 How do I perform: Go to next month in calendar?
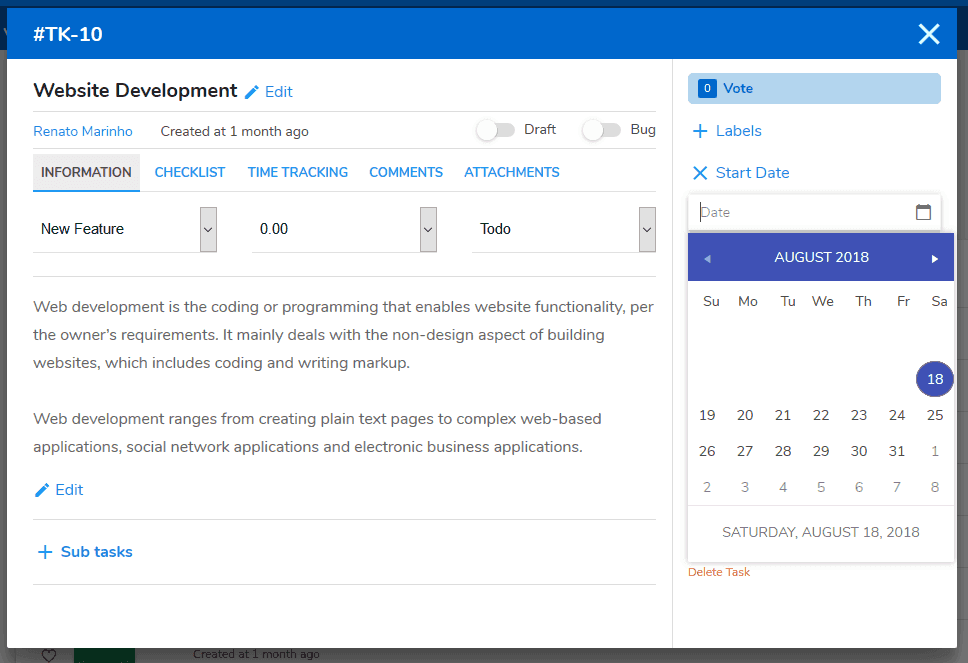tap(935, 258)
